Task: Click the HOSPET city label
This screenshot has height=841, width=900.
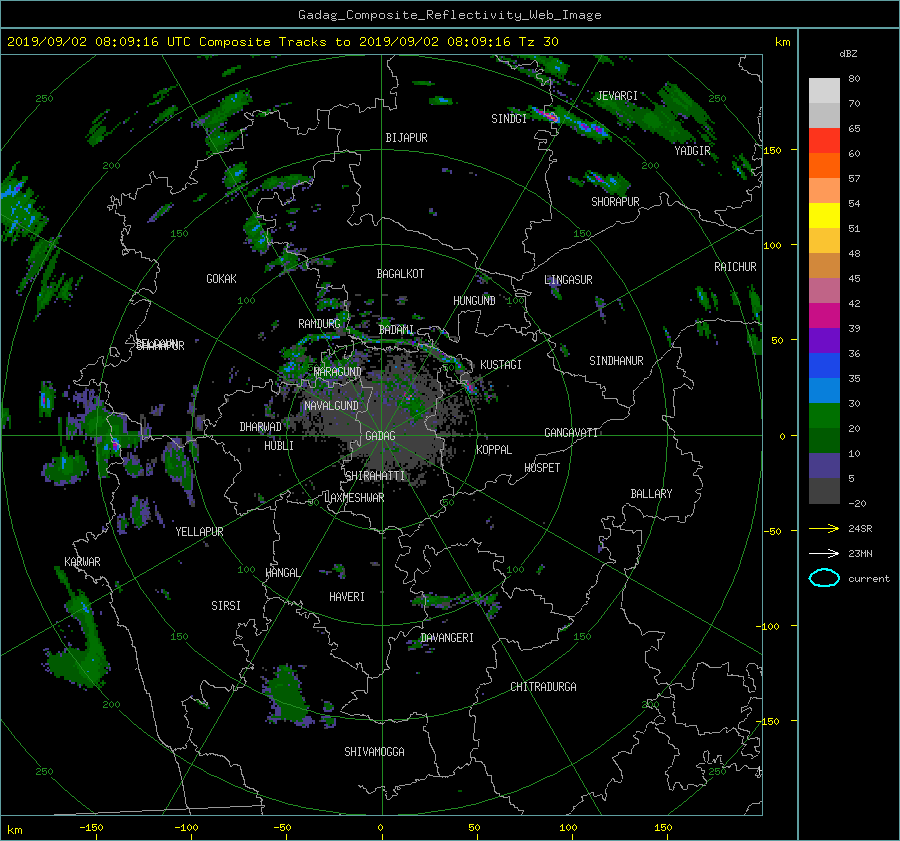Action: 542,468
